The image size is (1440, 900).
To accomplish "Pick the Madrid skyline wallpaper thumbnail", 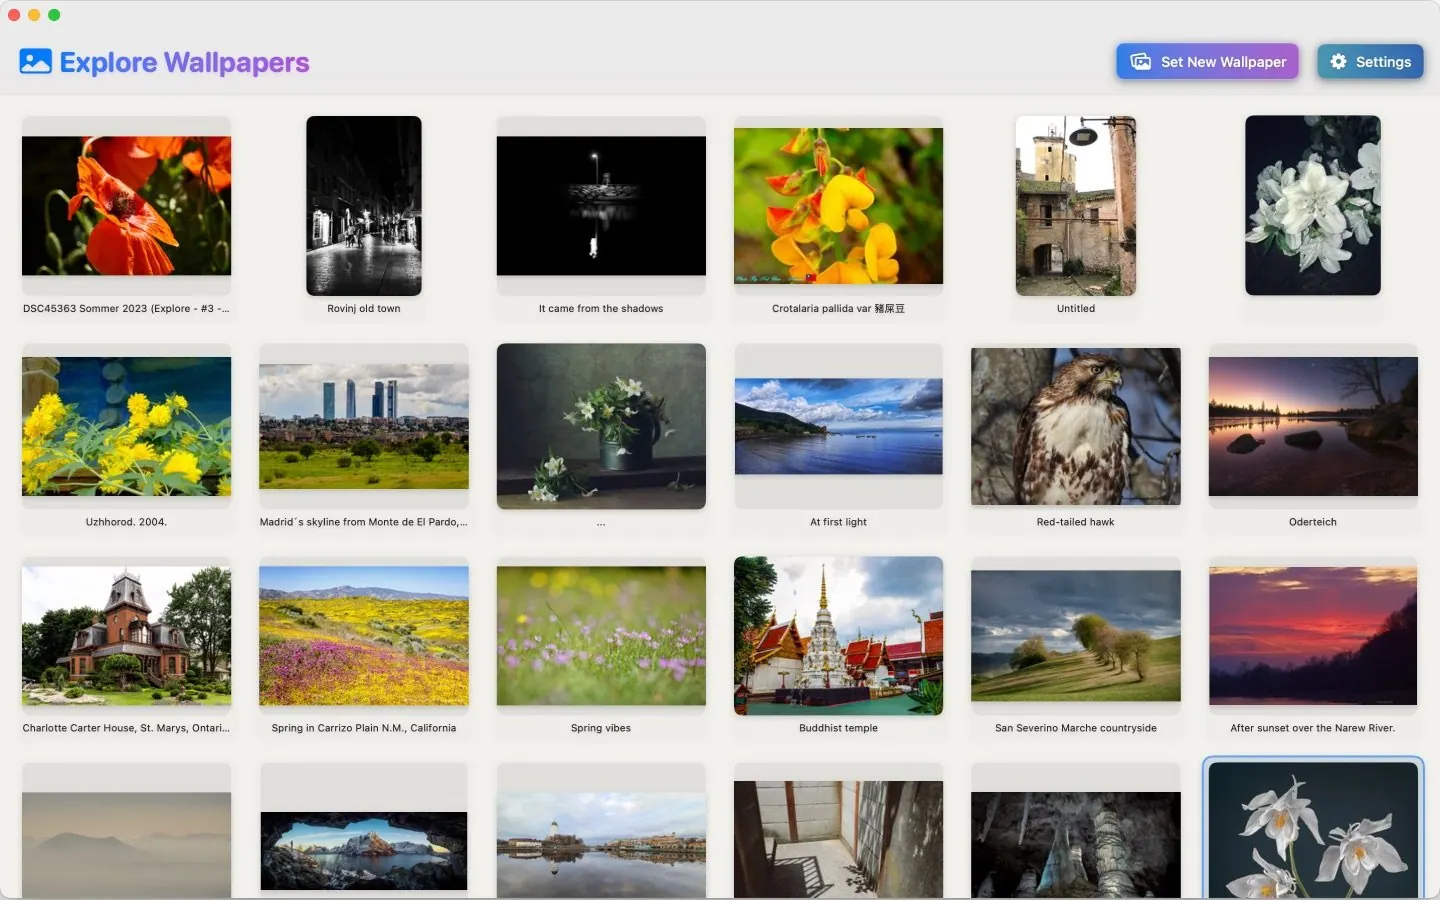I will coord(364,426).
